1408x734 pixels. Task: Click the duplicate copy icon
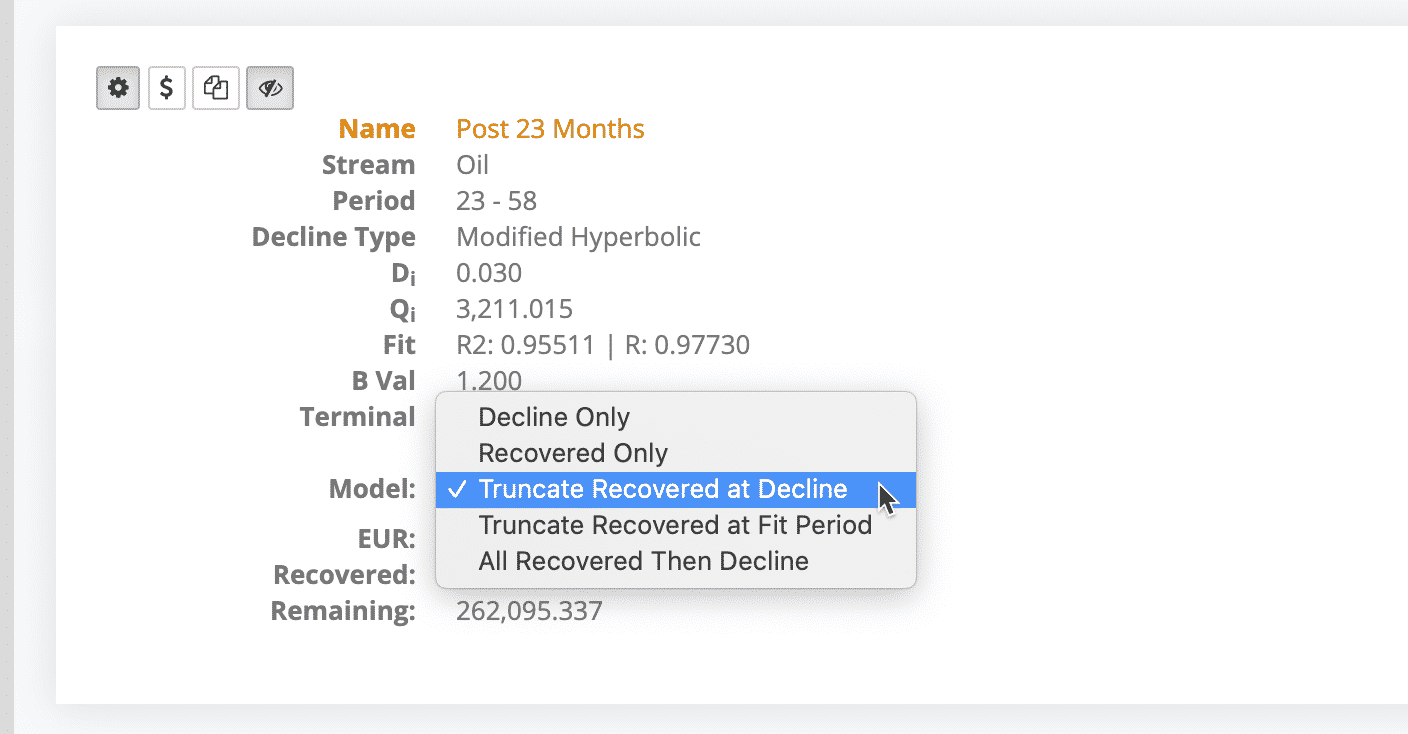click(x=216, y=88)
